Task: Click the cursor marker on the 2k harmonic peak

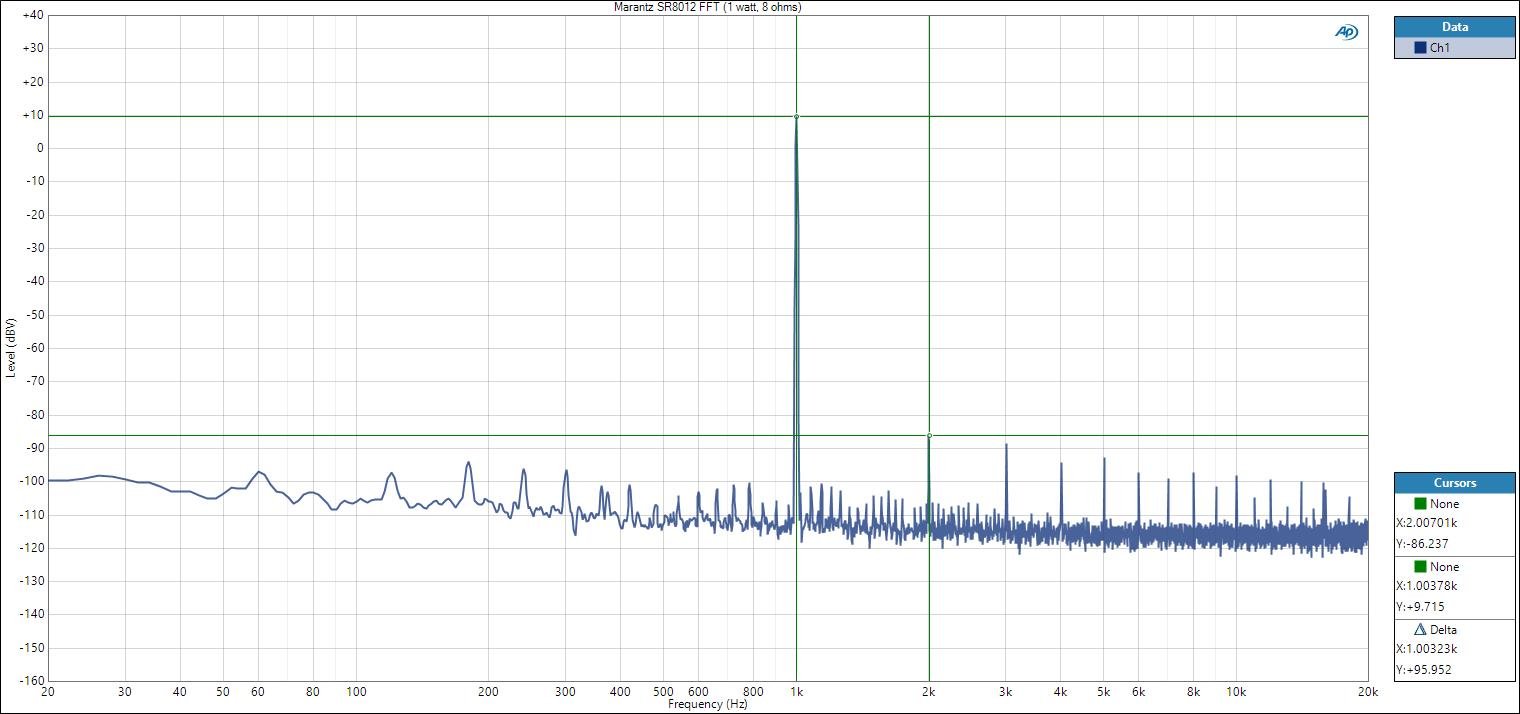Action: [x=929, y=435]
